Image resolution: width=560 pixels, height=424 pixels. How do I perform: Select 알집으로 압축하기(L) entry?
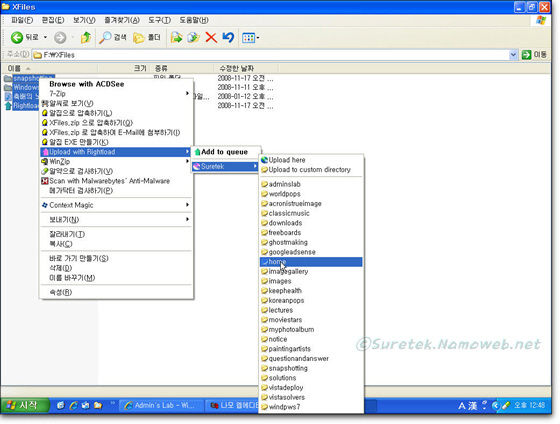116,113
